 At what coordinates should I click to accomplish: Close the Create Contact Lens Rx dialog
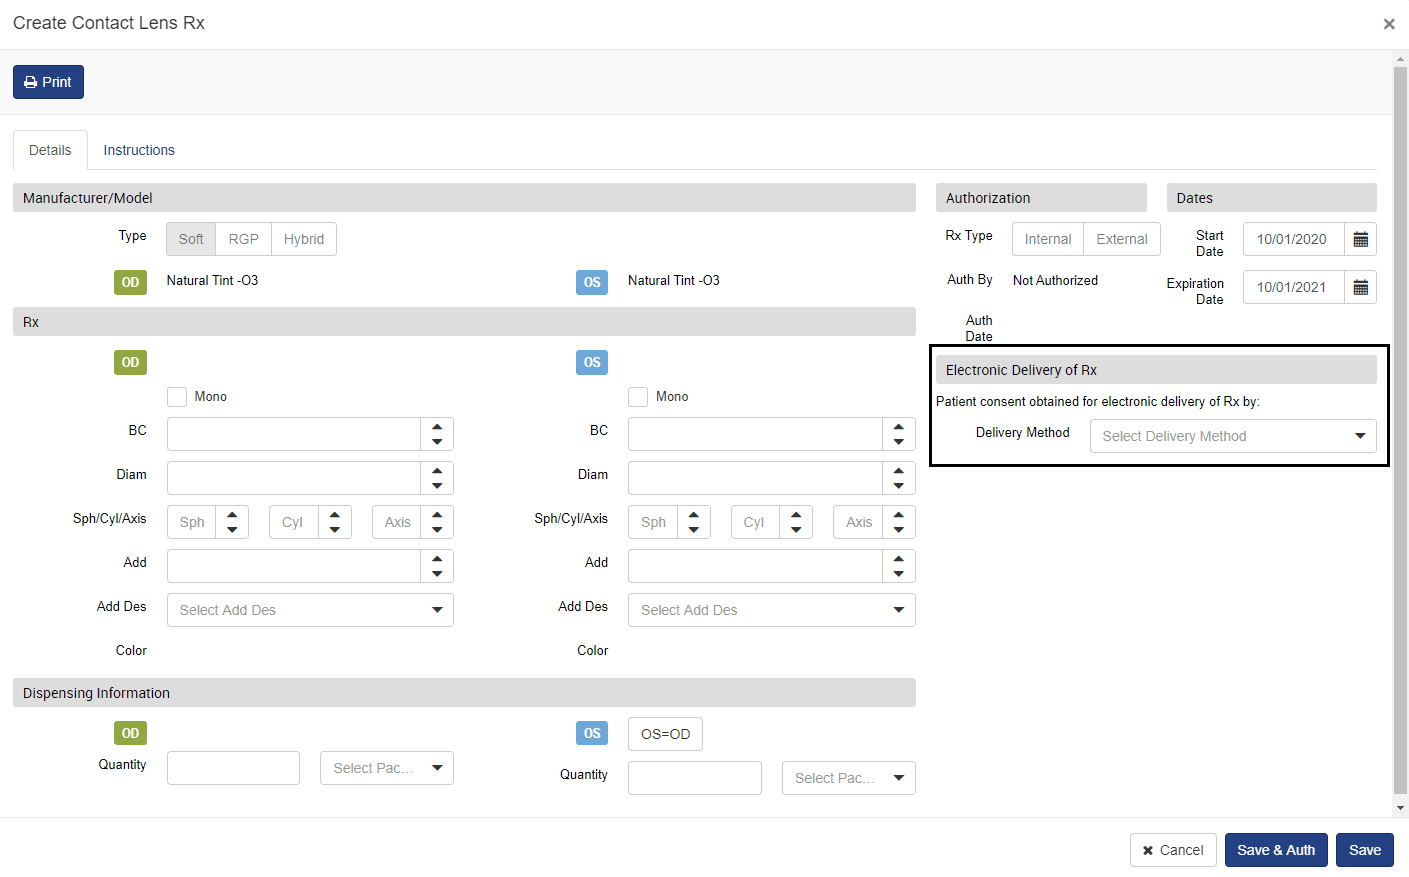click(1388, 24)
